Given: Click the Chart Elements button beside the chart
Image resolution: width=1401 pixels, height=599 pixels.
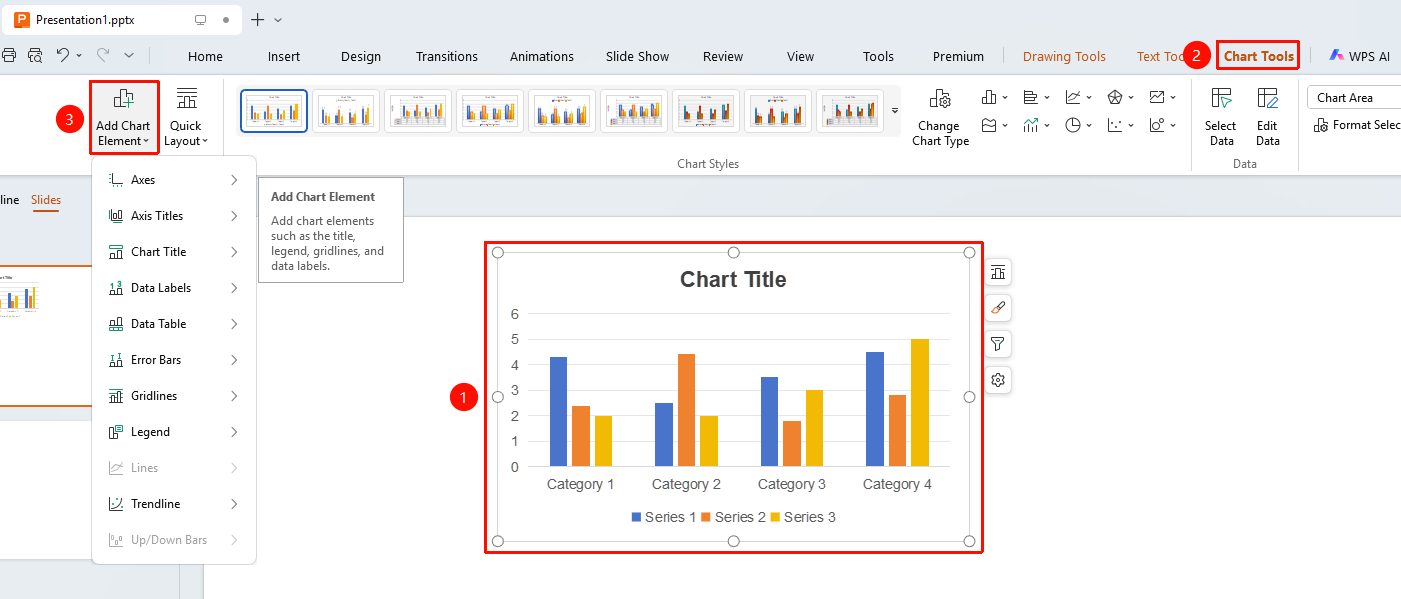Looking at the screenshot, I should (997, 272).
